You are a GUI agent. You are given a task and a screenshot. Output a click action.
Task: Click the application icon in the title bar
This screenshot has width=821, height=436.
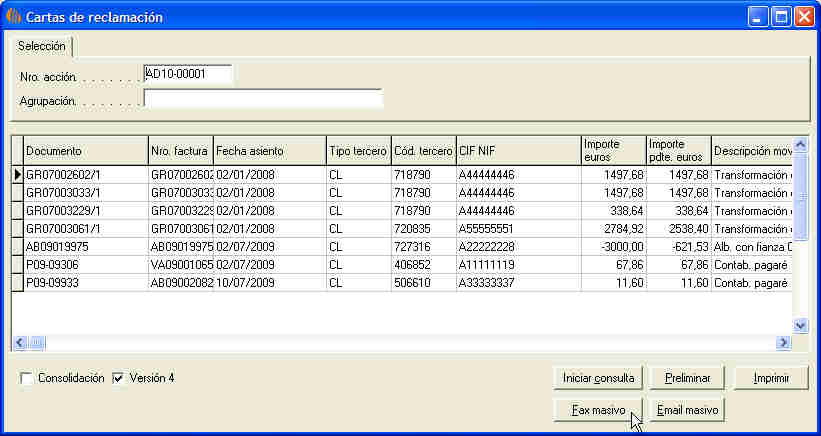(13, 17)
